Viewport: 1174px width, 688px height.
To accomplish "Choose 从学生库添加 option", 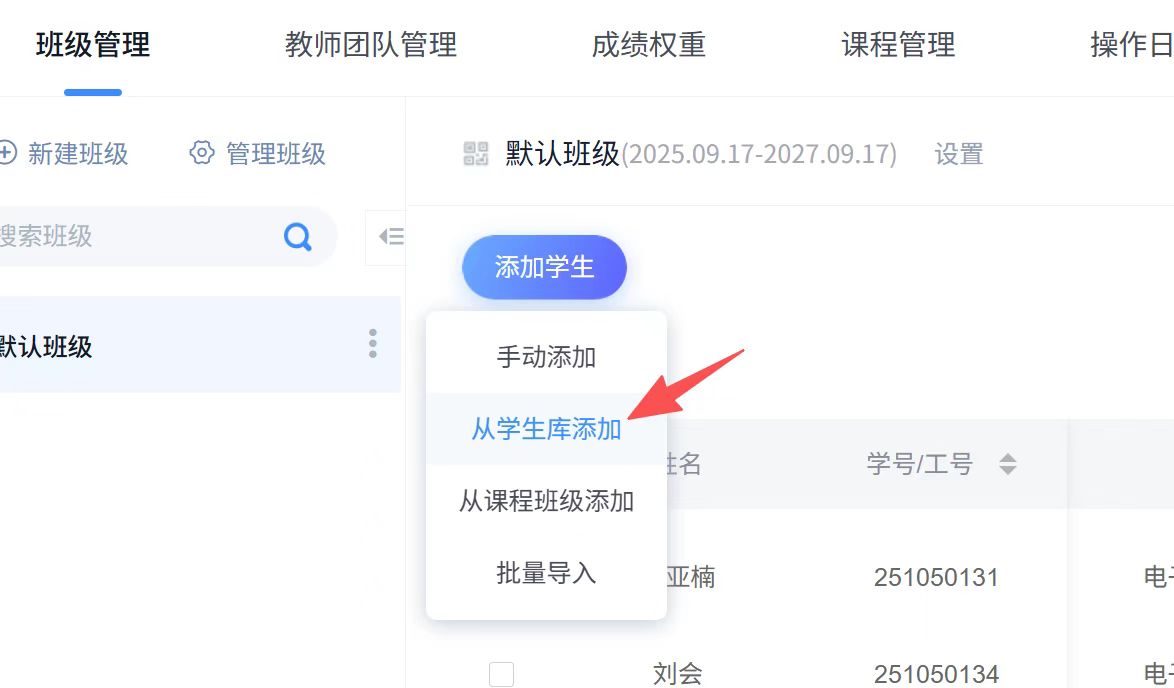I will tap(546, 429).
